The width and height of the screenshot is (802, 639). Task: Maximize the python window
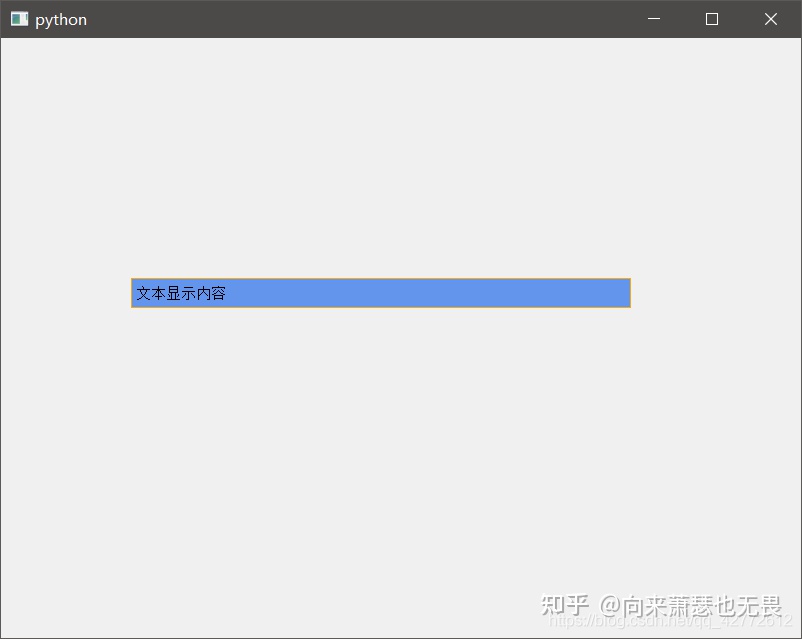point(711,19)
